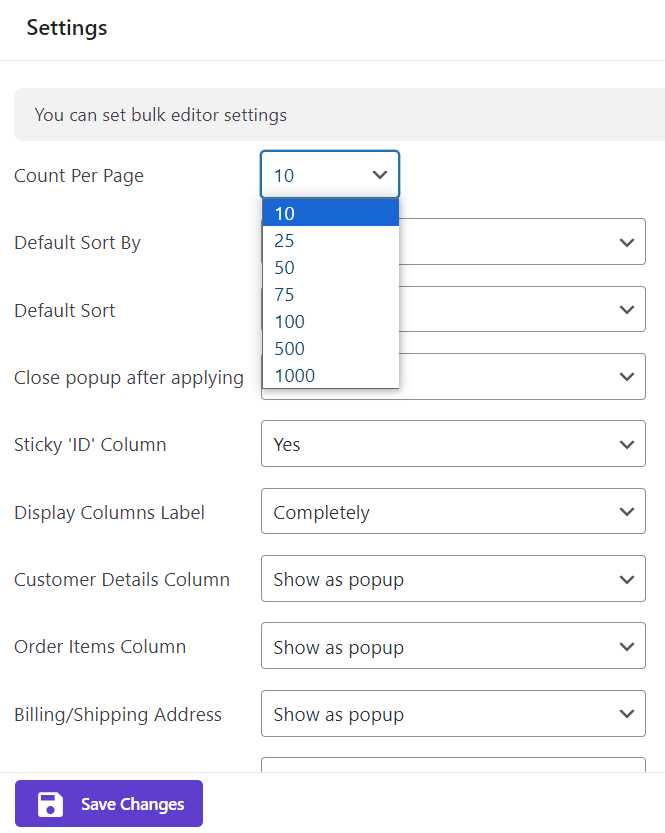Select 25 from the dropdown list
Image resolution: width=665 pixels, height=833 pixels.
pyautogui.click(x=330, y=241)
